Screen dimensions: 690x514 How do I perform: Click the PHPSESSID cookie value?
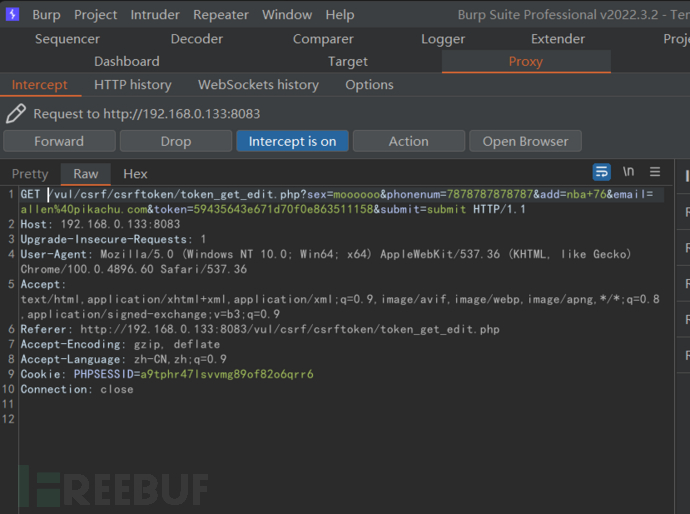pos(227,374)
